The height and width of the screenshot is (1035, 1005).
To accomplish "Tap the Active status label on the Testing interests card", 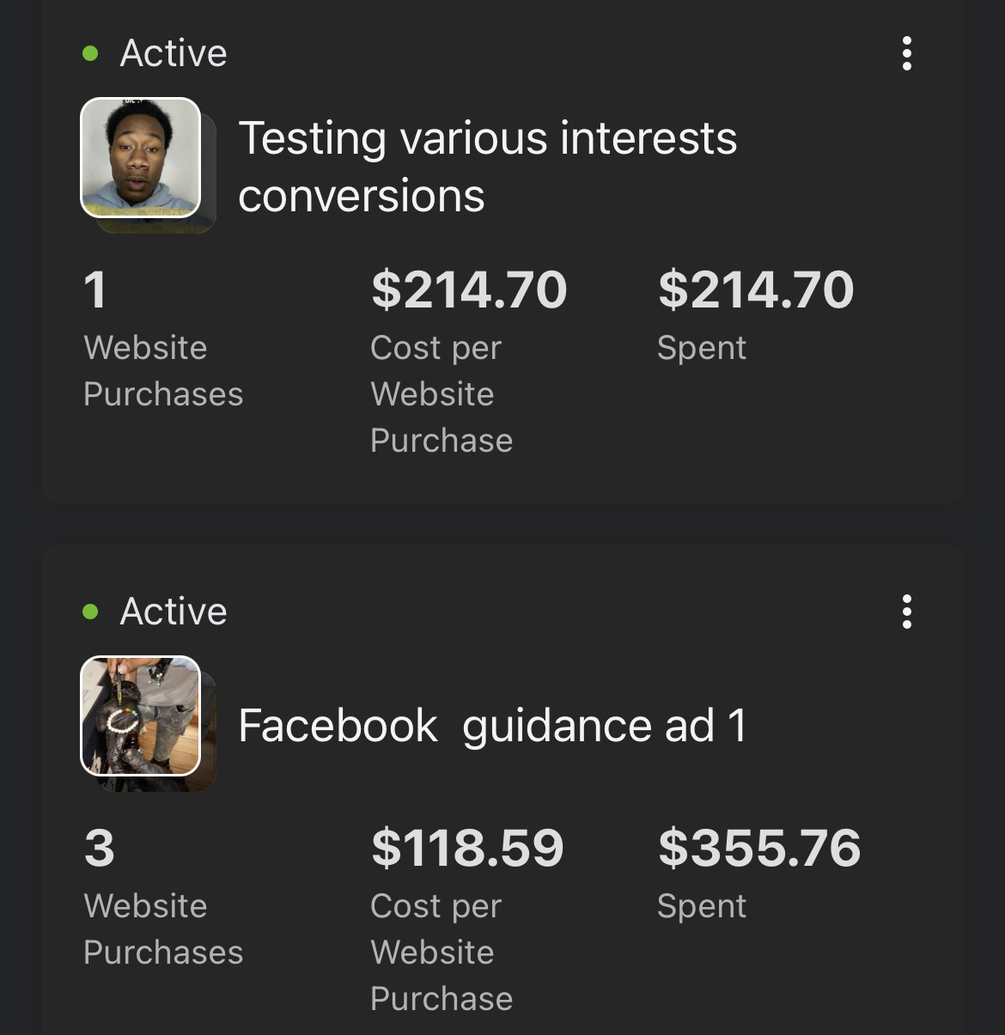I will 173,53.
